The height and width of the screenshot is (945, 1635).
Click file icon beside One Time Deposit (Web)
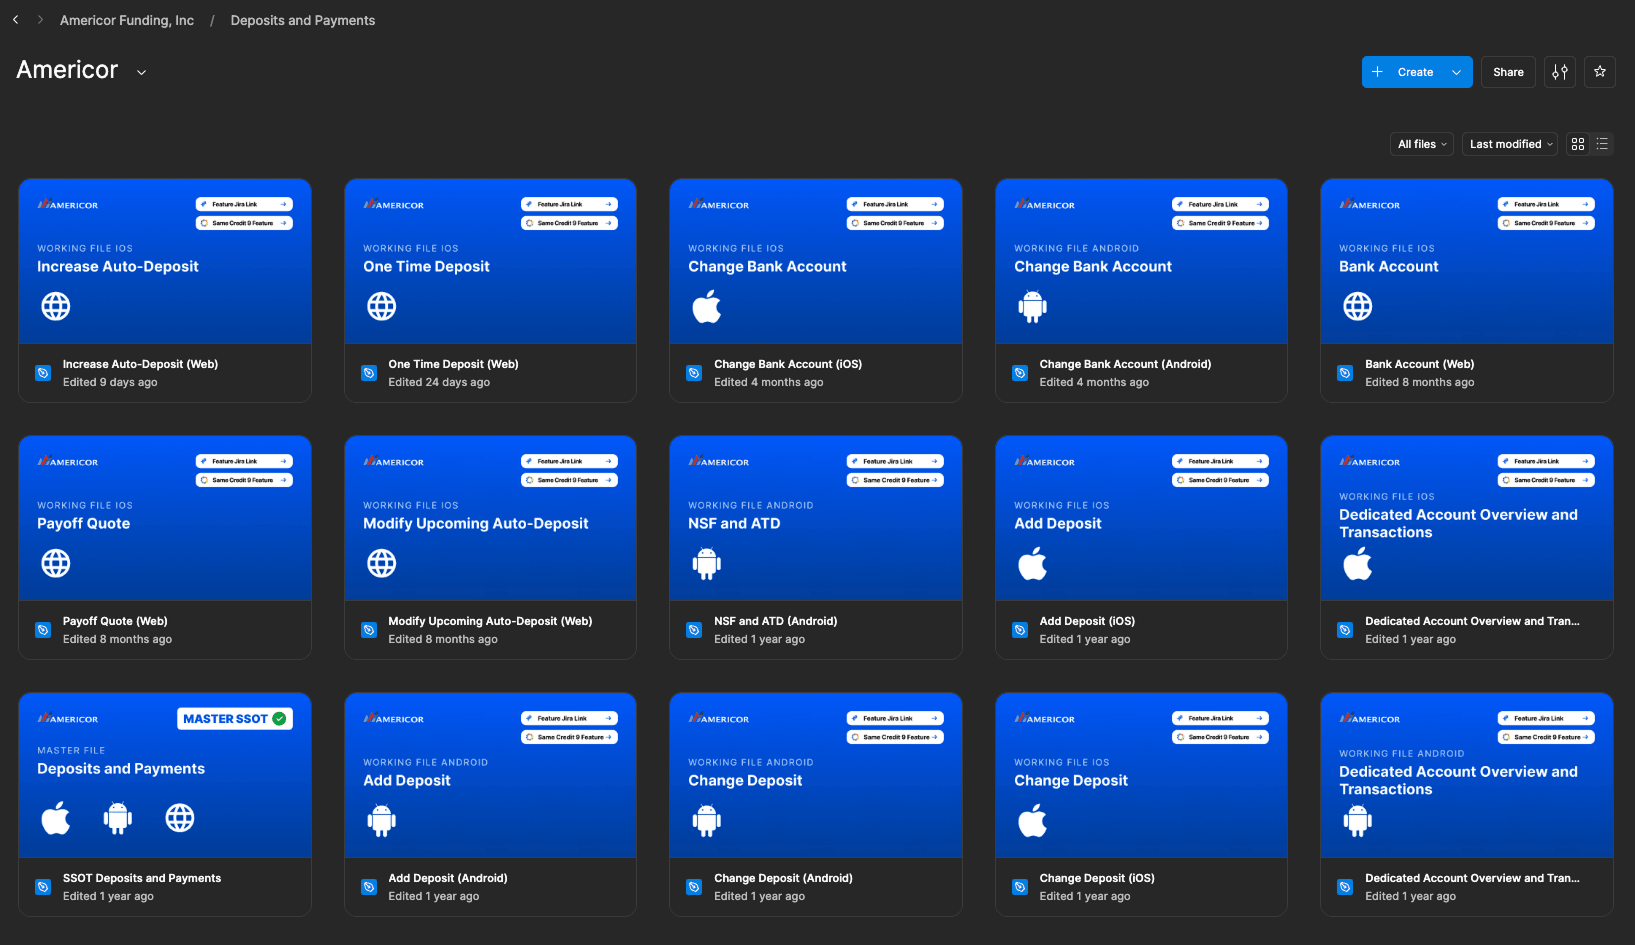[368, 373]
